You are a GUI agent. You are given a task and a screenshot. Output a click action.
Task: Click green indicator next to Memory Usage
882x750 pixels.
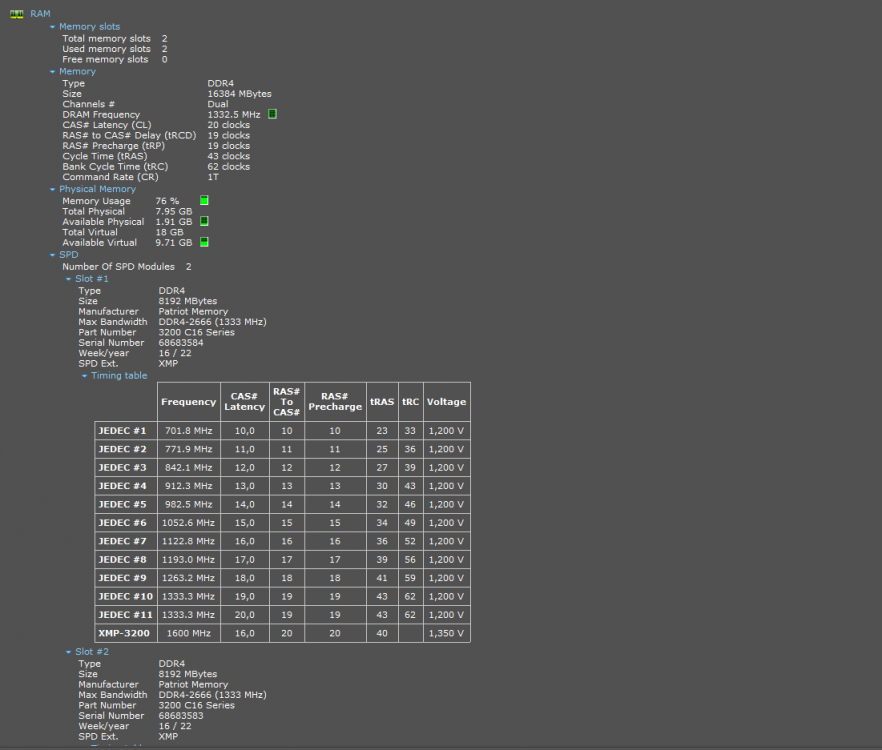click(x=204, y=201)
